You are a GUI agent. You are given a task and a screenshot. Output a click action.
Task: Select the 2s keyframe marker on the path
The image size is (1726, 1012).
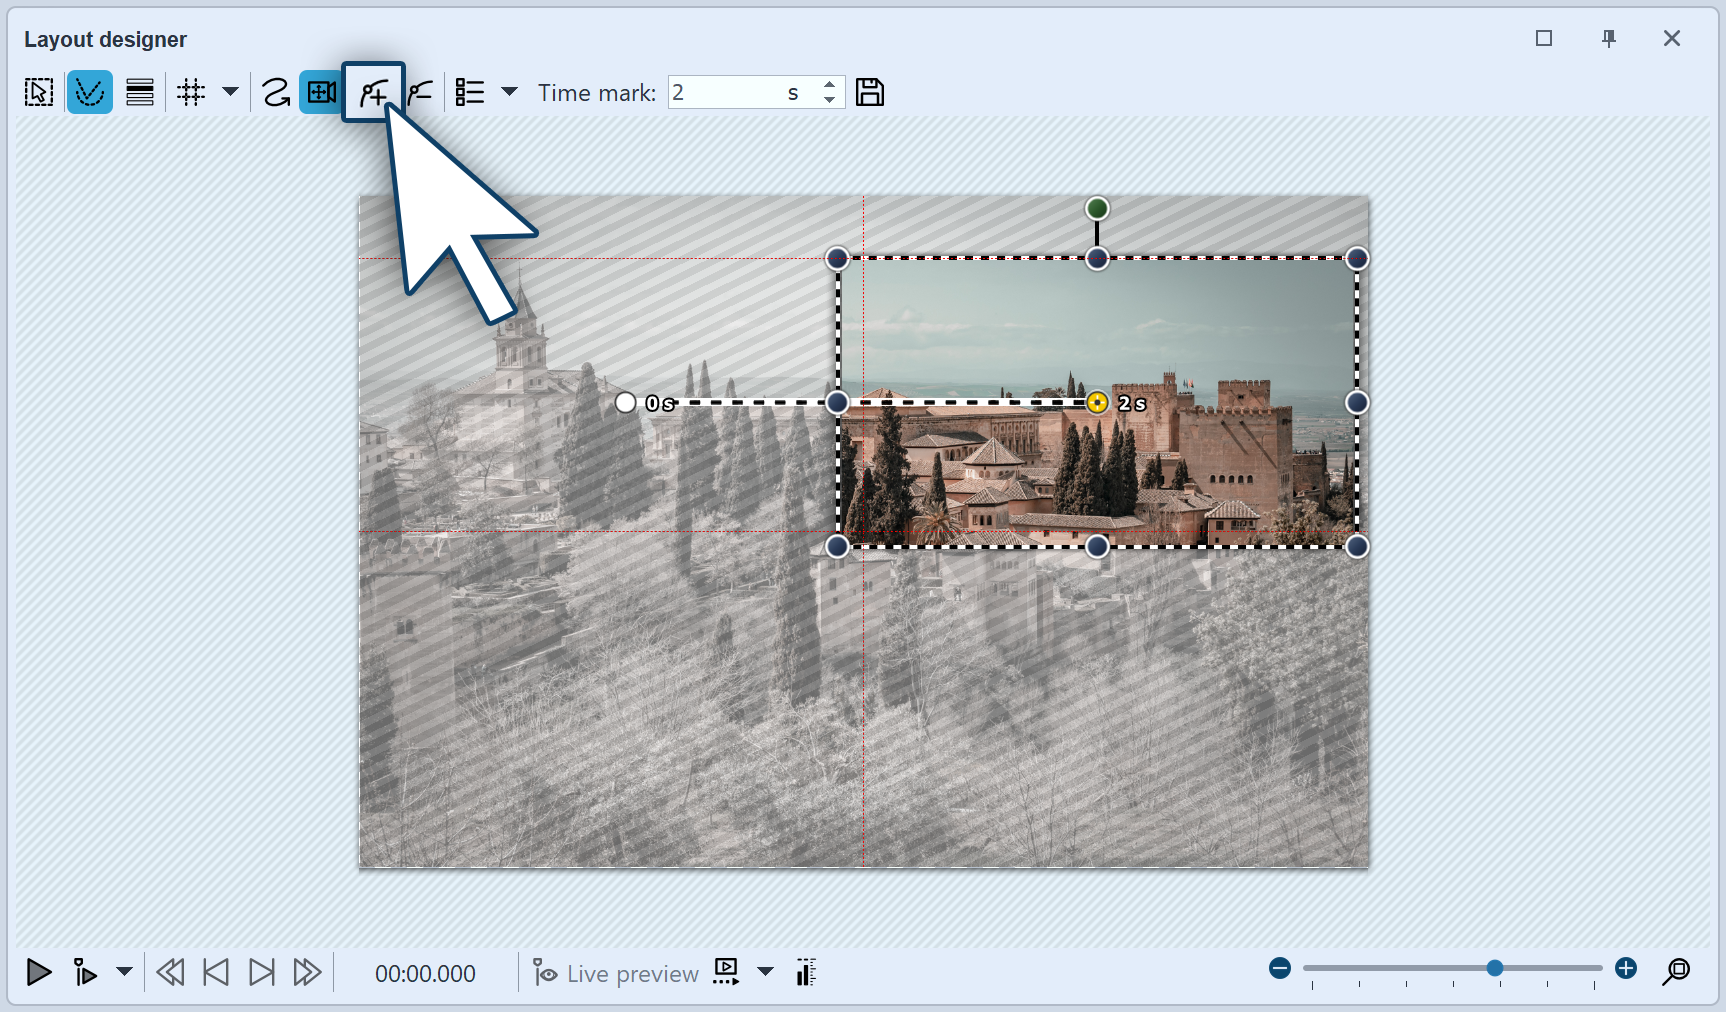tap(1097, 403)
